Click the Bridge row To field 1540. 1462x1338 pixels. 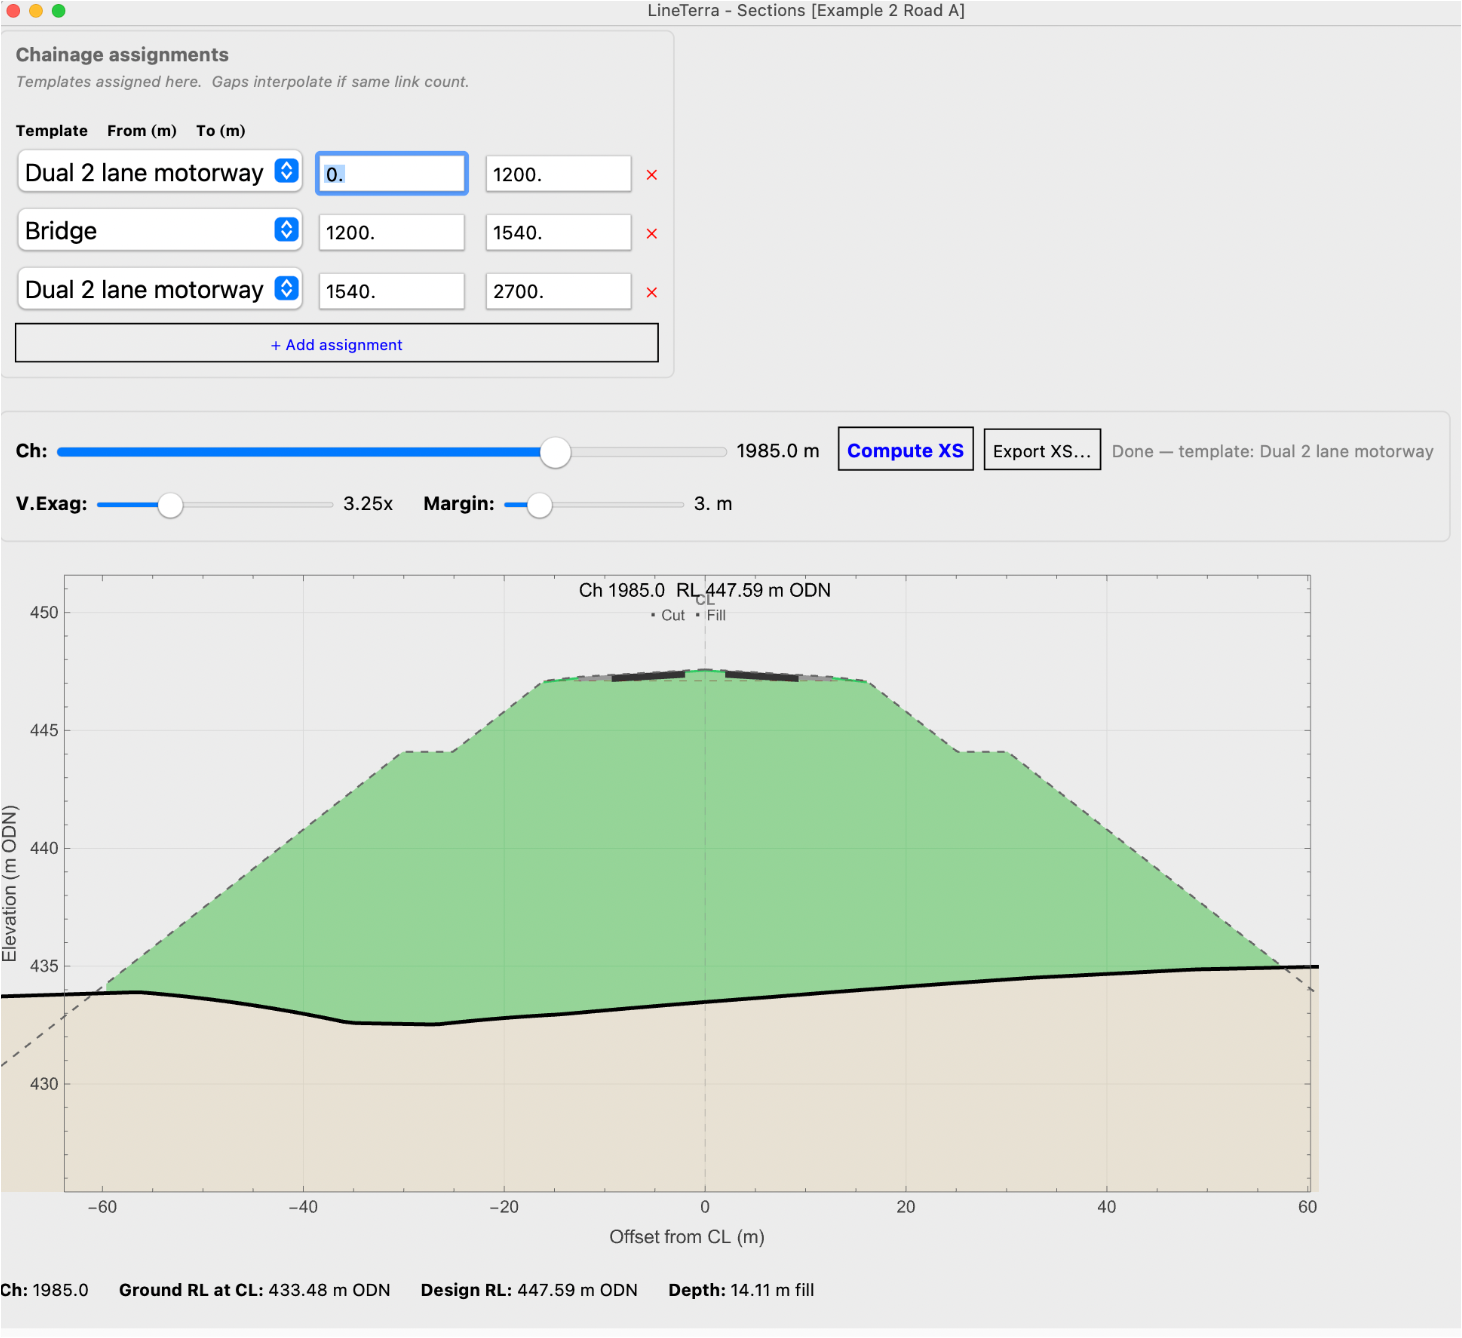click(x=558, y=232)
